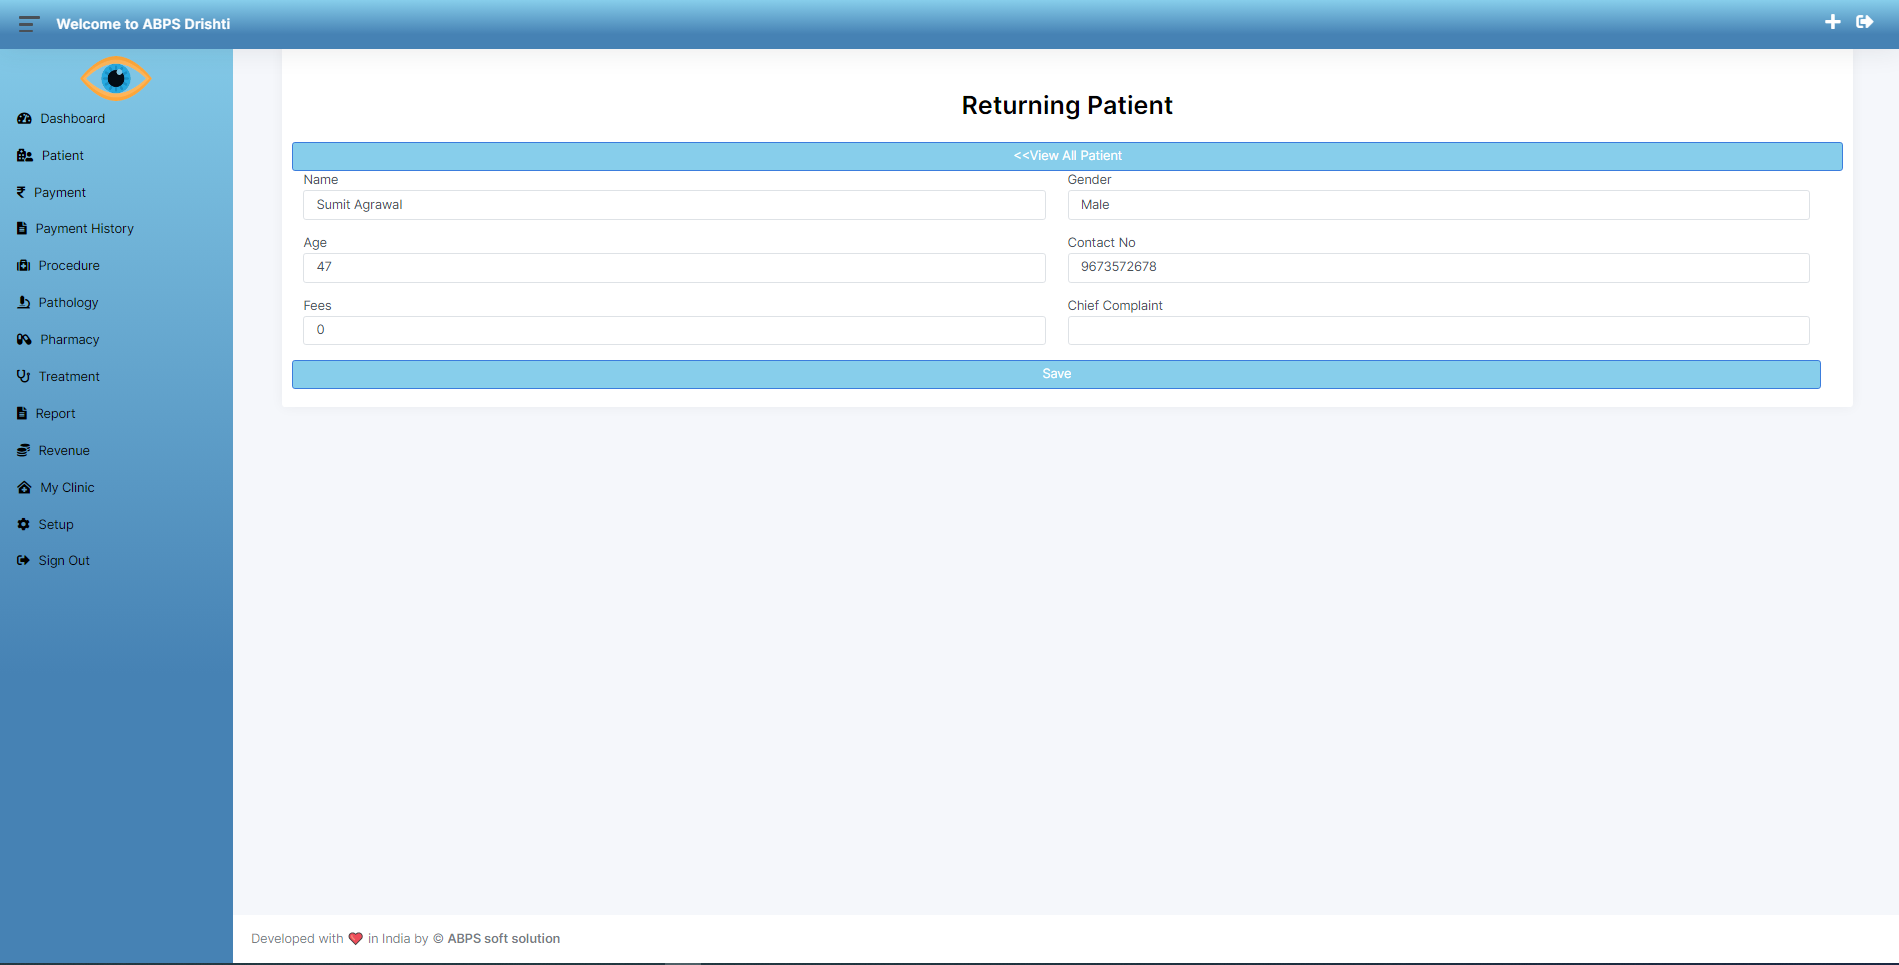This screenshot has width=1899, height=965.
Task: Focus the Fees input field
Action: (x=674, y=330)
